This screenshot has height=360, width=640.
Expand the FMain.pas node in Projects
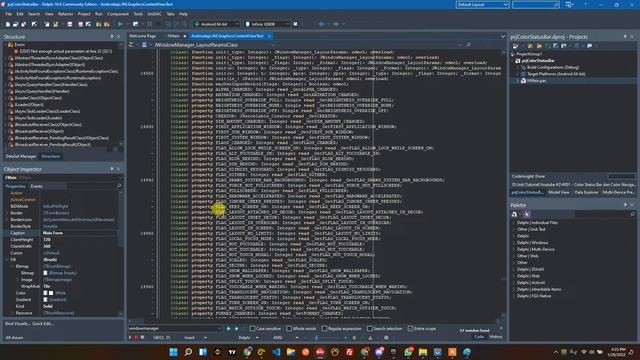pos(518,81)
